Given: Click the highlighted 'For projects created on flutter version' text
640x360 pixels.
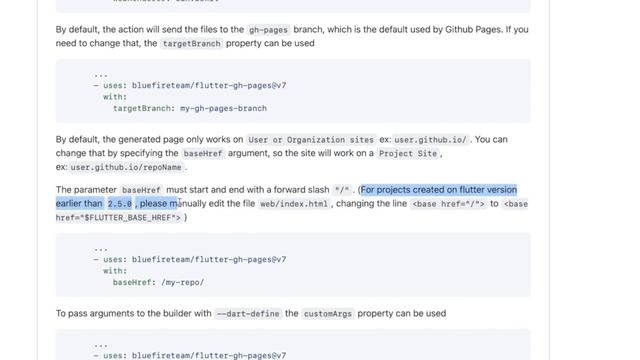Looking at the screenshot, I should pyautogui.click(x=439, y=190).
